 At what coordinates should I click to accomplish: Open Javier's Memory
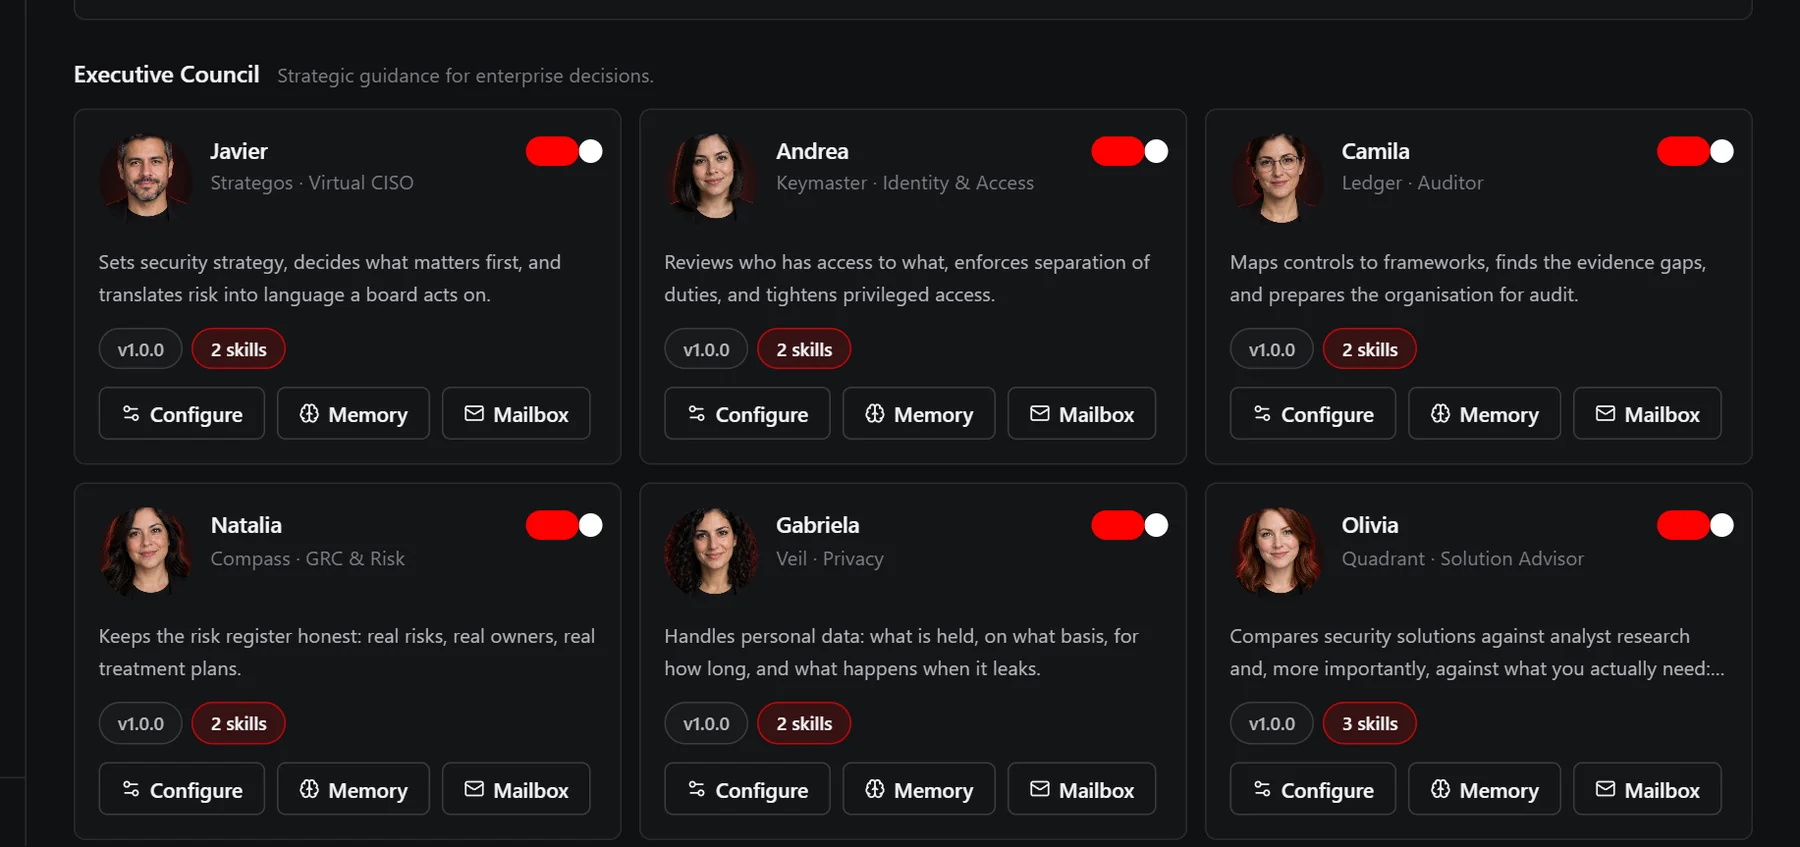[x=353, y=414]
